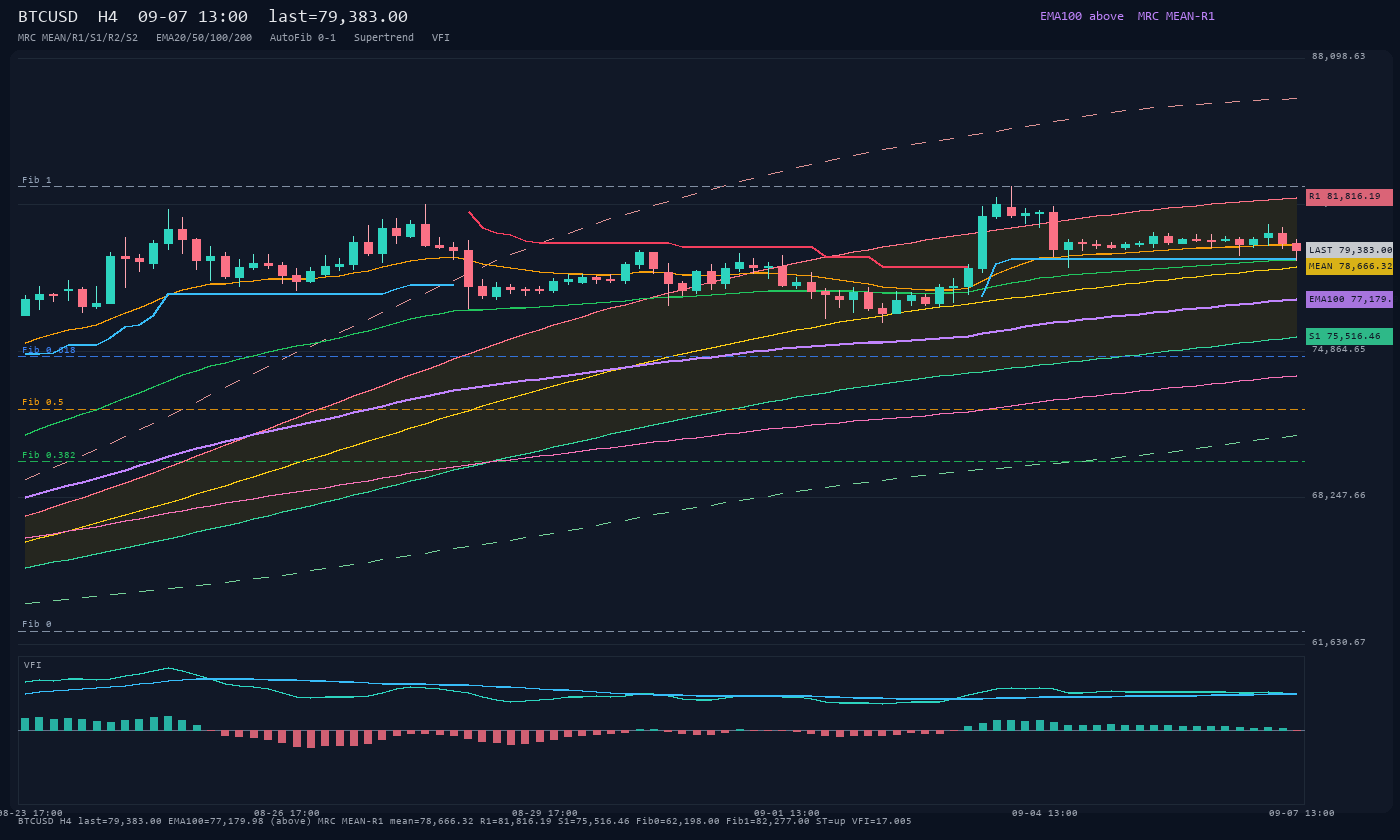Screen dimensions: 1400x840
Task: Click the MRC MEAN-R1 status text
Action: 1176,16
